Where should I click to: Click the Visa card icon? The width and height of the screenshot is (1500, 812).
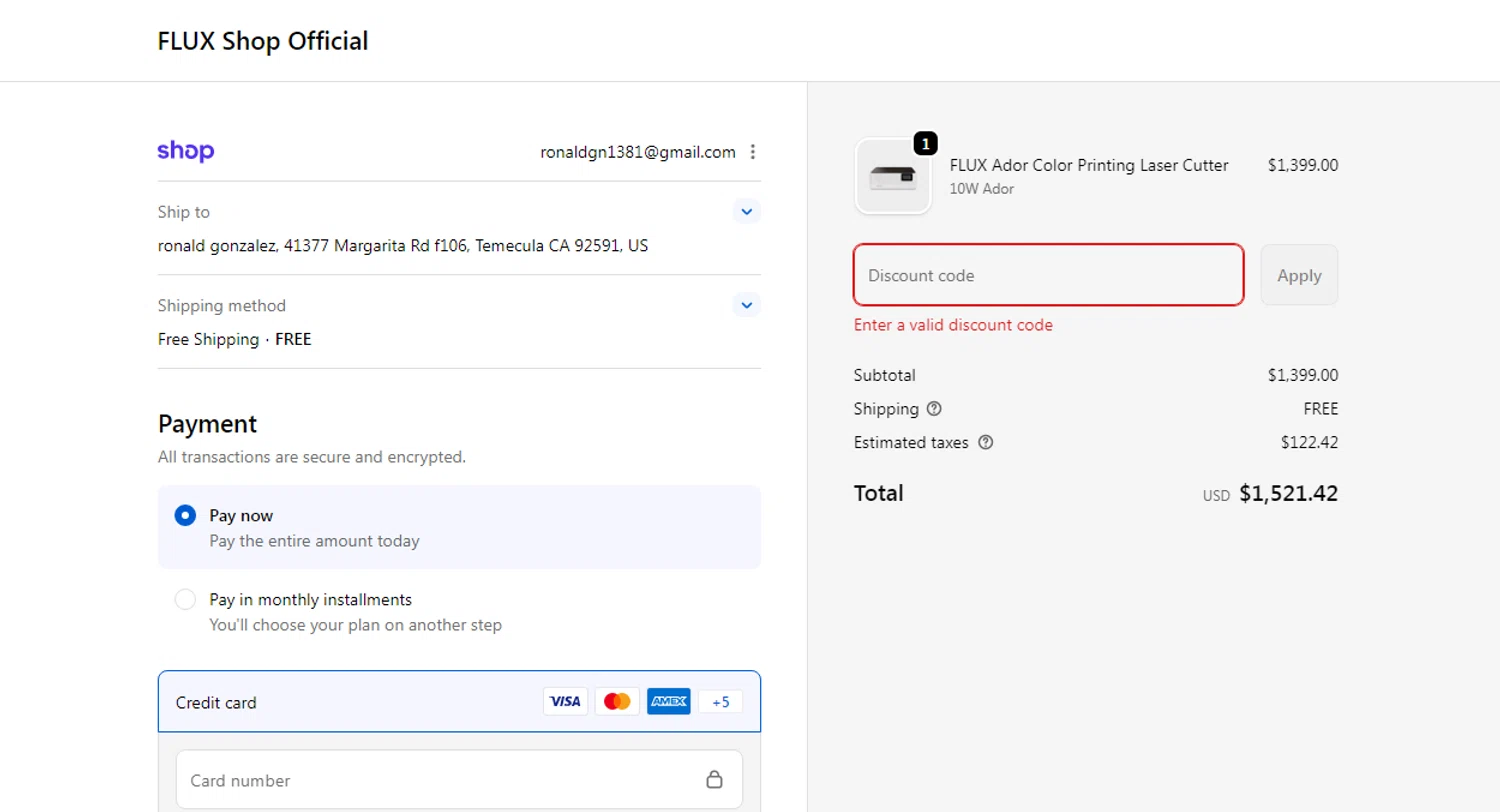[x=565, y=702]
